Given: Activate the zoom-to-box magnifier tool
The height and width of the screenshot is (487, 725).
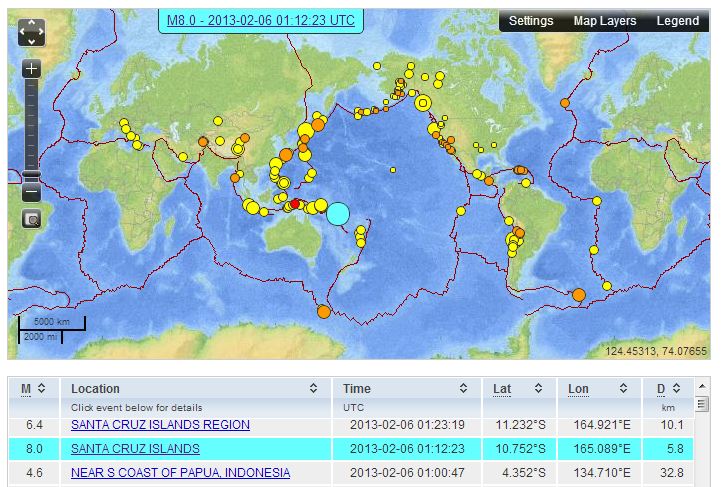Looking at the screenshot, I should [31, 218].
